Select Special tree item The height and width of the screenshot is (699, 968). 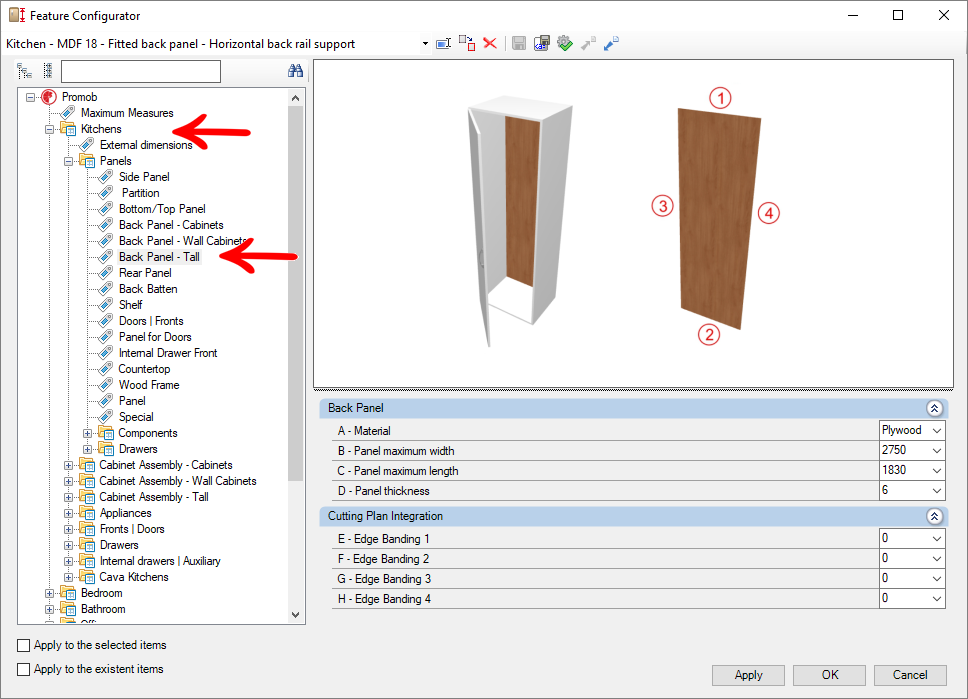tap(136, 417)
